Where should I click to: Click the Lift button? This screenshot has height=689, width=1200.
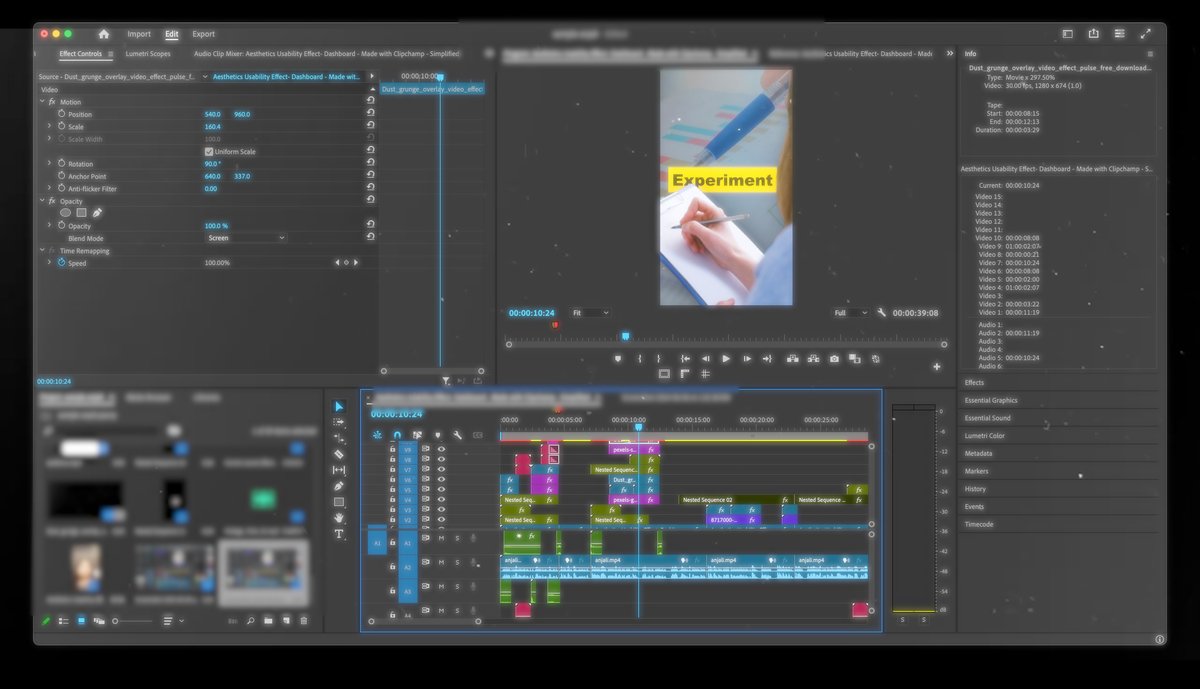(793, 358)
